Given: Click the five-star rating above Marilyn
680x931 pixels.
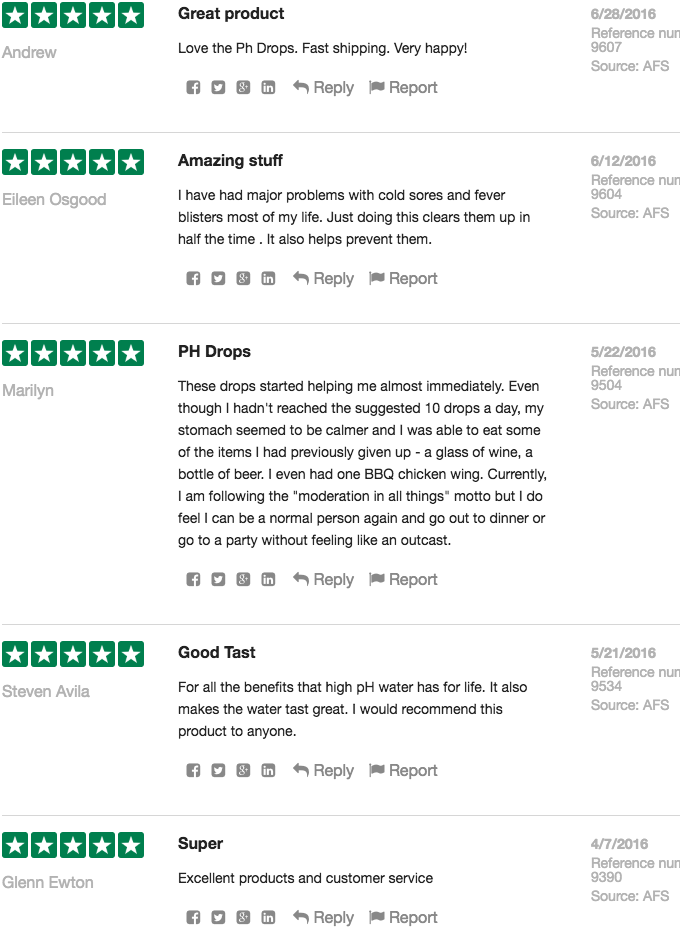Looking at the screenshot, I should [x=73, y=353].
